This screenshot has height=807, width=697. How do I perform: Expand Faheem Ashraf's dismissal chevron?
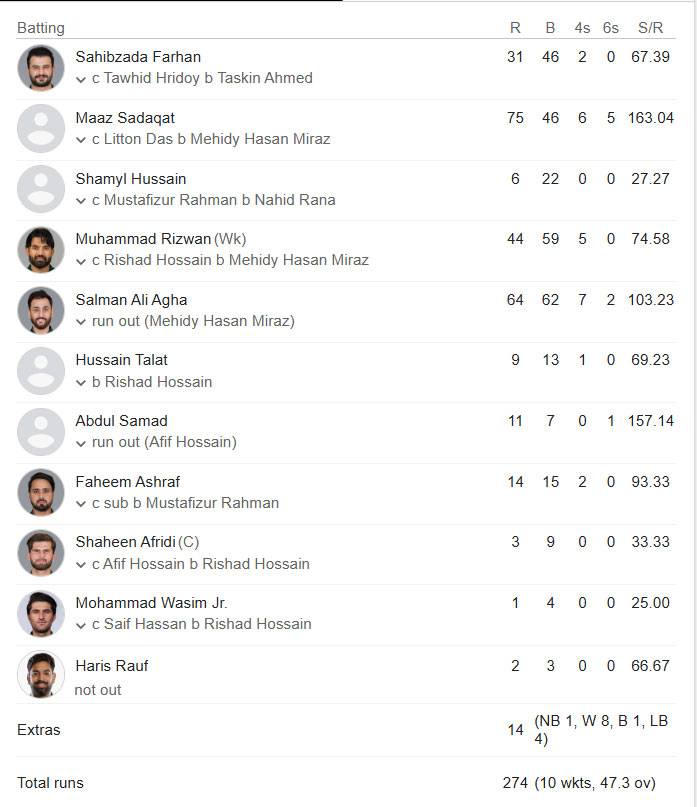point(81,504)
